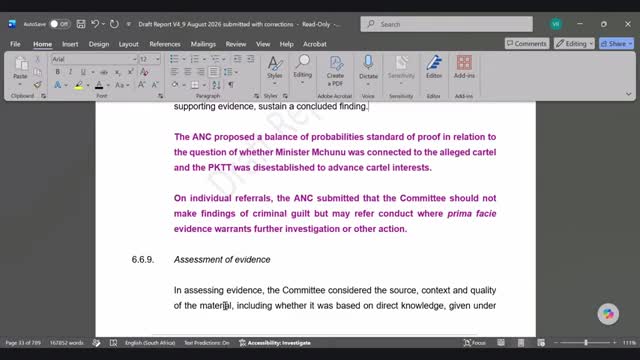Switch to the Layout tab

[x=129, y=44]
